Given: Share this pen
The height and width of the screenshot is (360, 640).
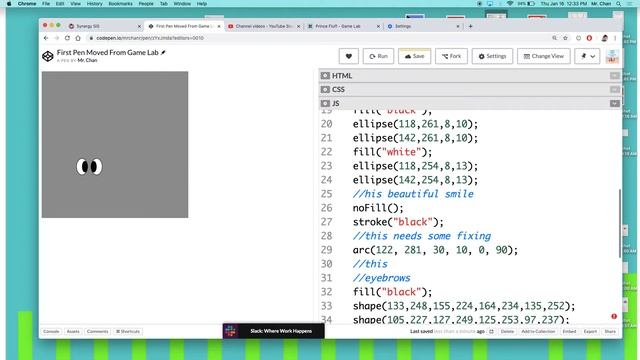Looking at the screenshot, I should coord(610,331).
